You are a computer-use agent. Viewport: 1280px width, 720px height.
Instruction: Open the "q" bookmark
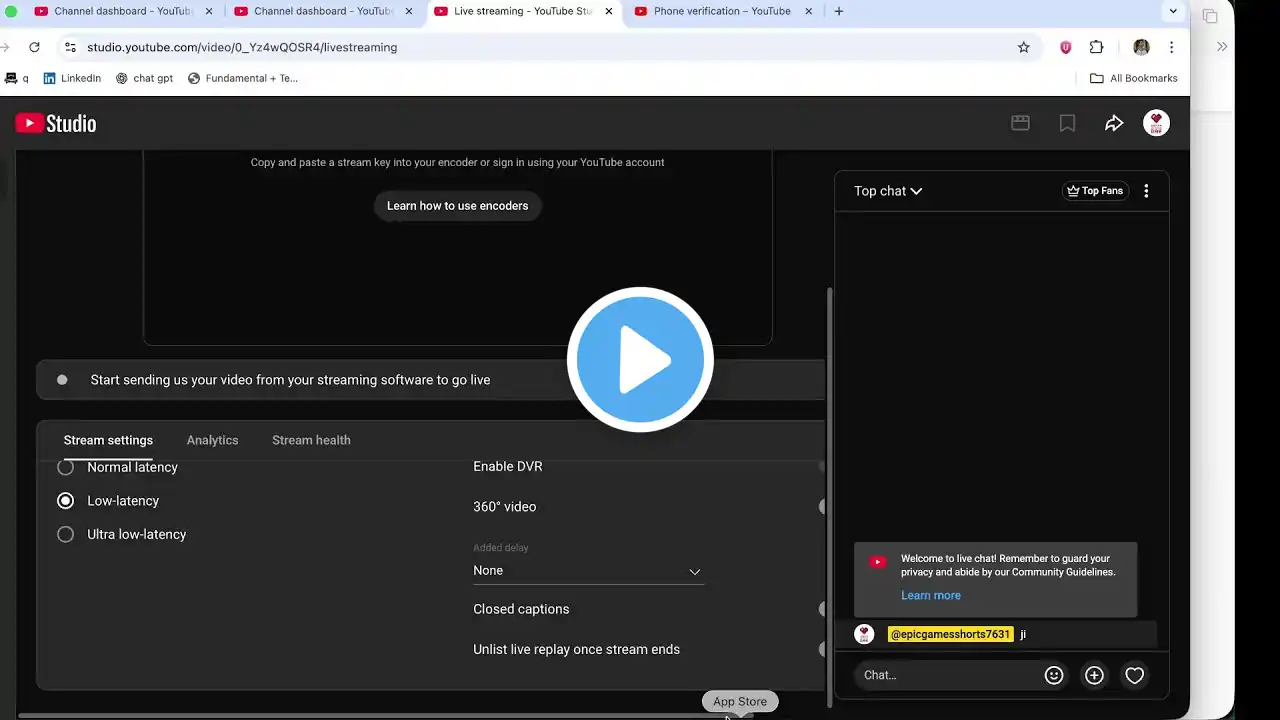[x=17, y=78]
